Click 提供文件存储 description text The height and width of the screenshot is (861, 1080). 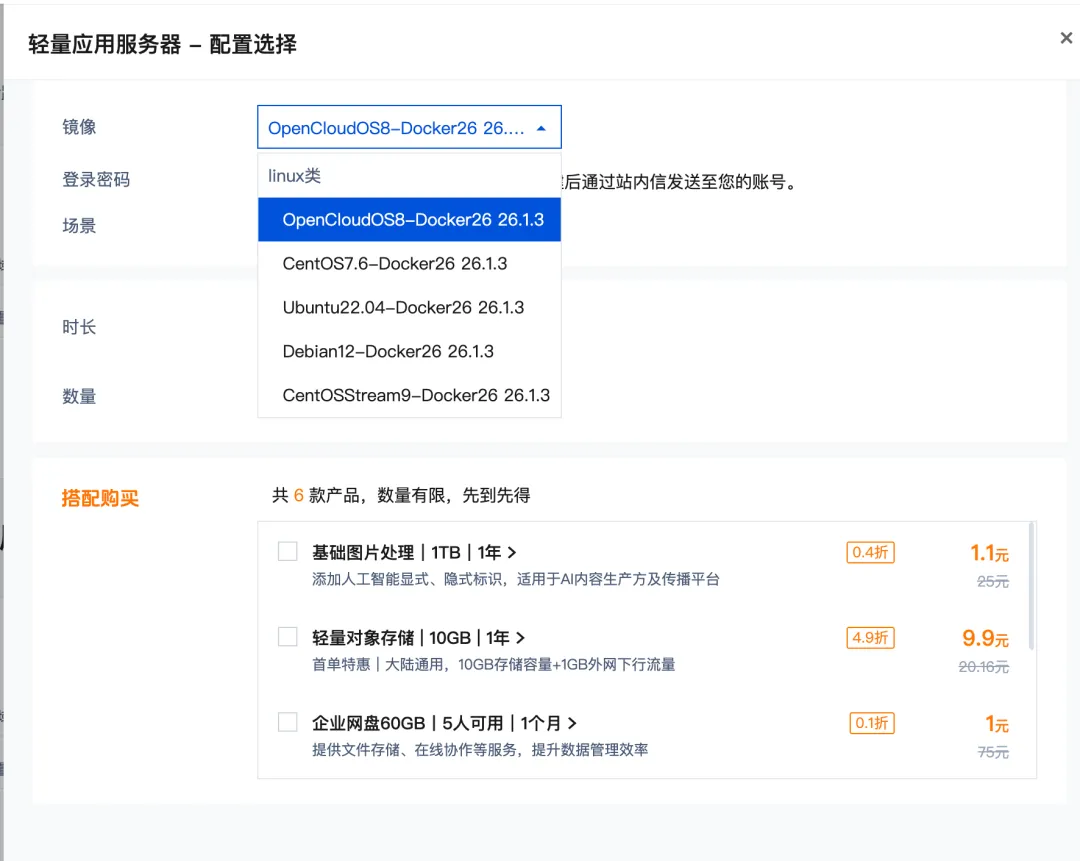tap(479, 749)
